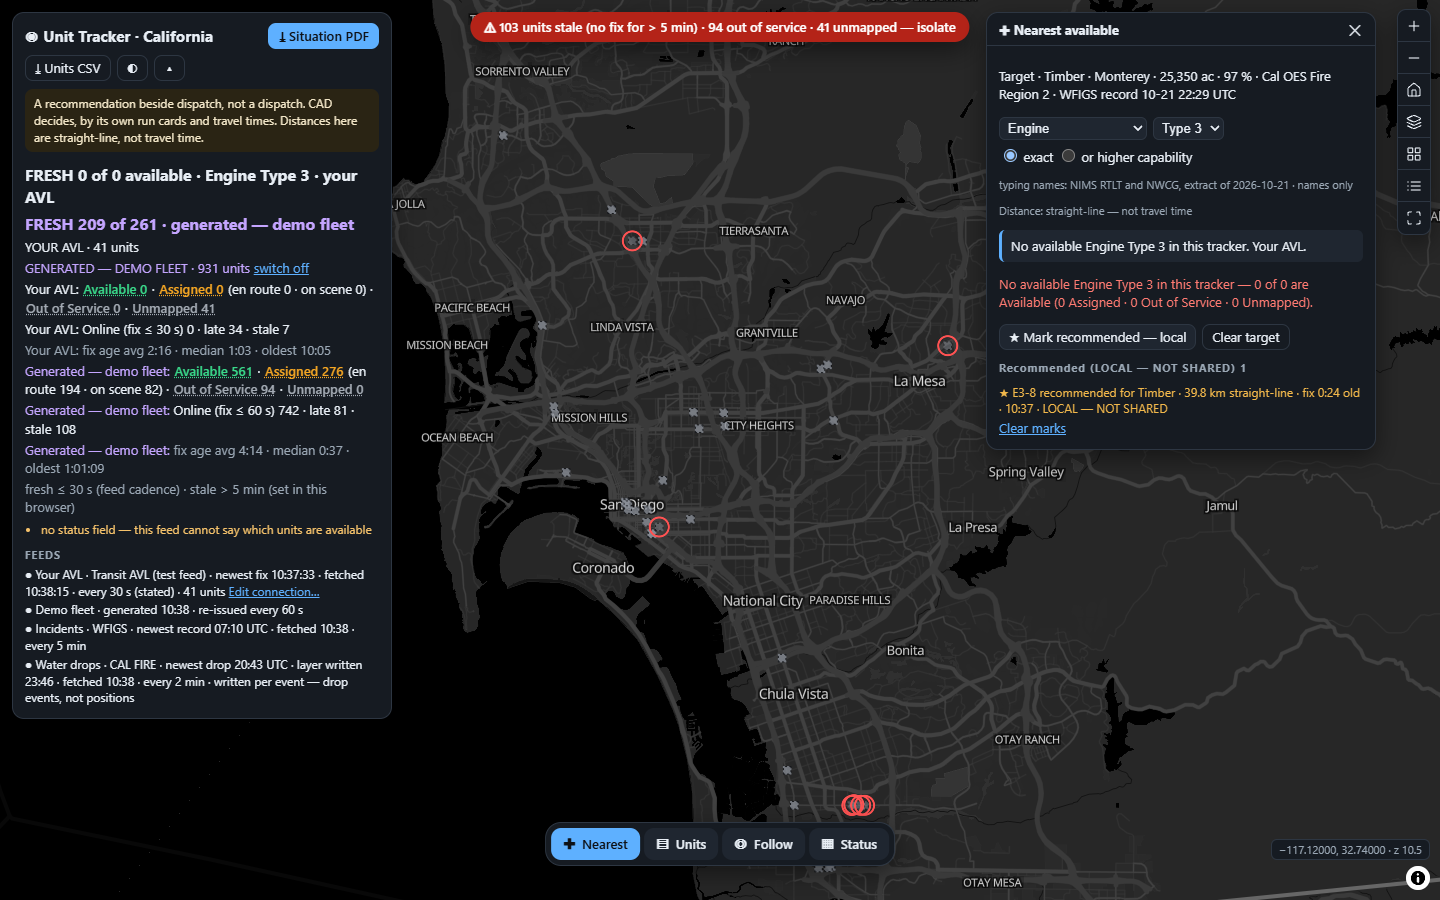Image resolution: width=1440 pixels, height=900 pixels.
Task: Close the Nearest available panel
Action: coord(1355,31)
